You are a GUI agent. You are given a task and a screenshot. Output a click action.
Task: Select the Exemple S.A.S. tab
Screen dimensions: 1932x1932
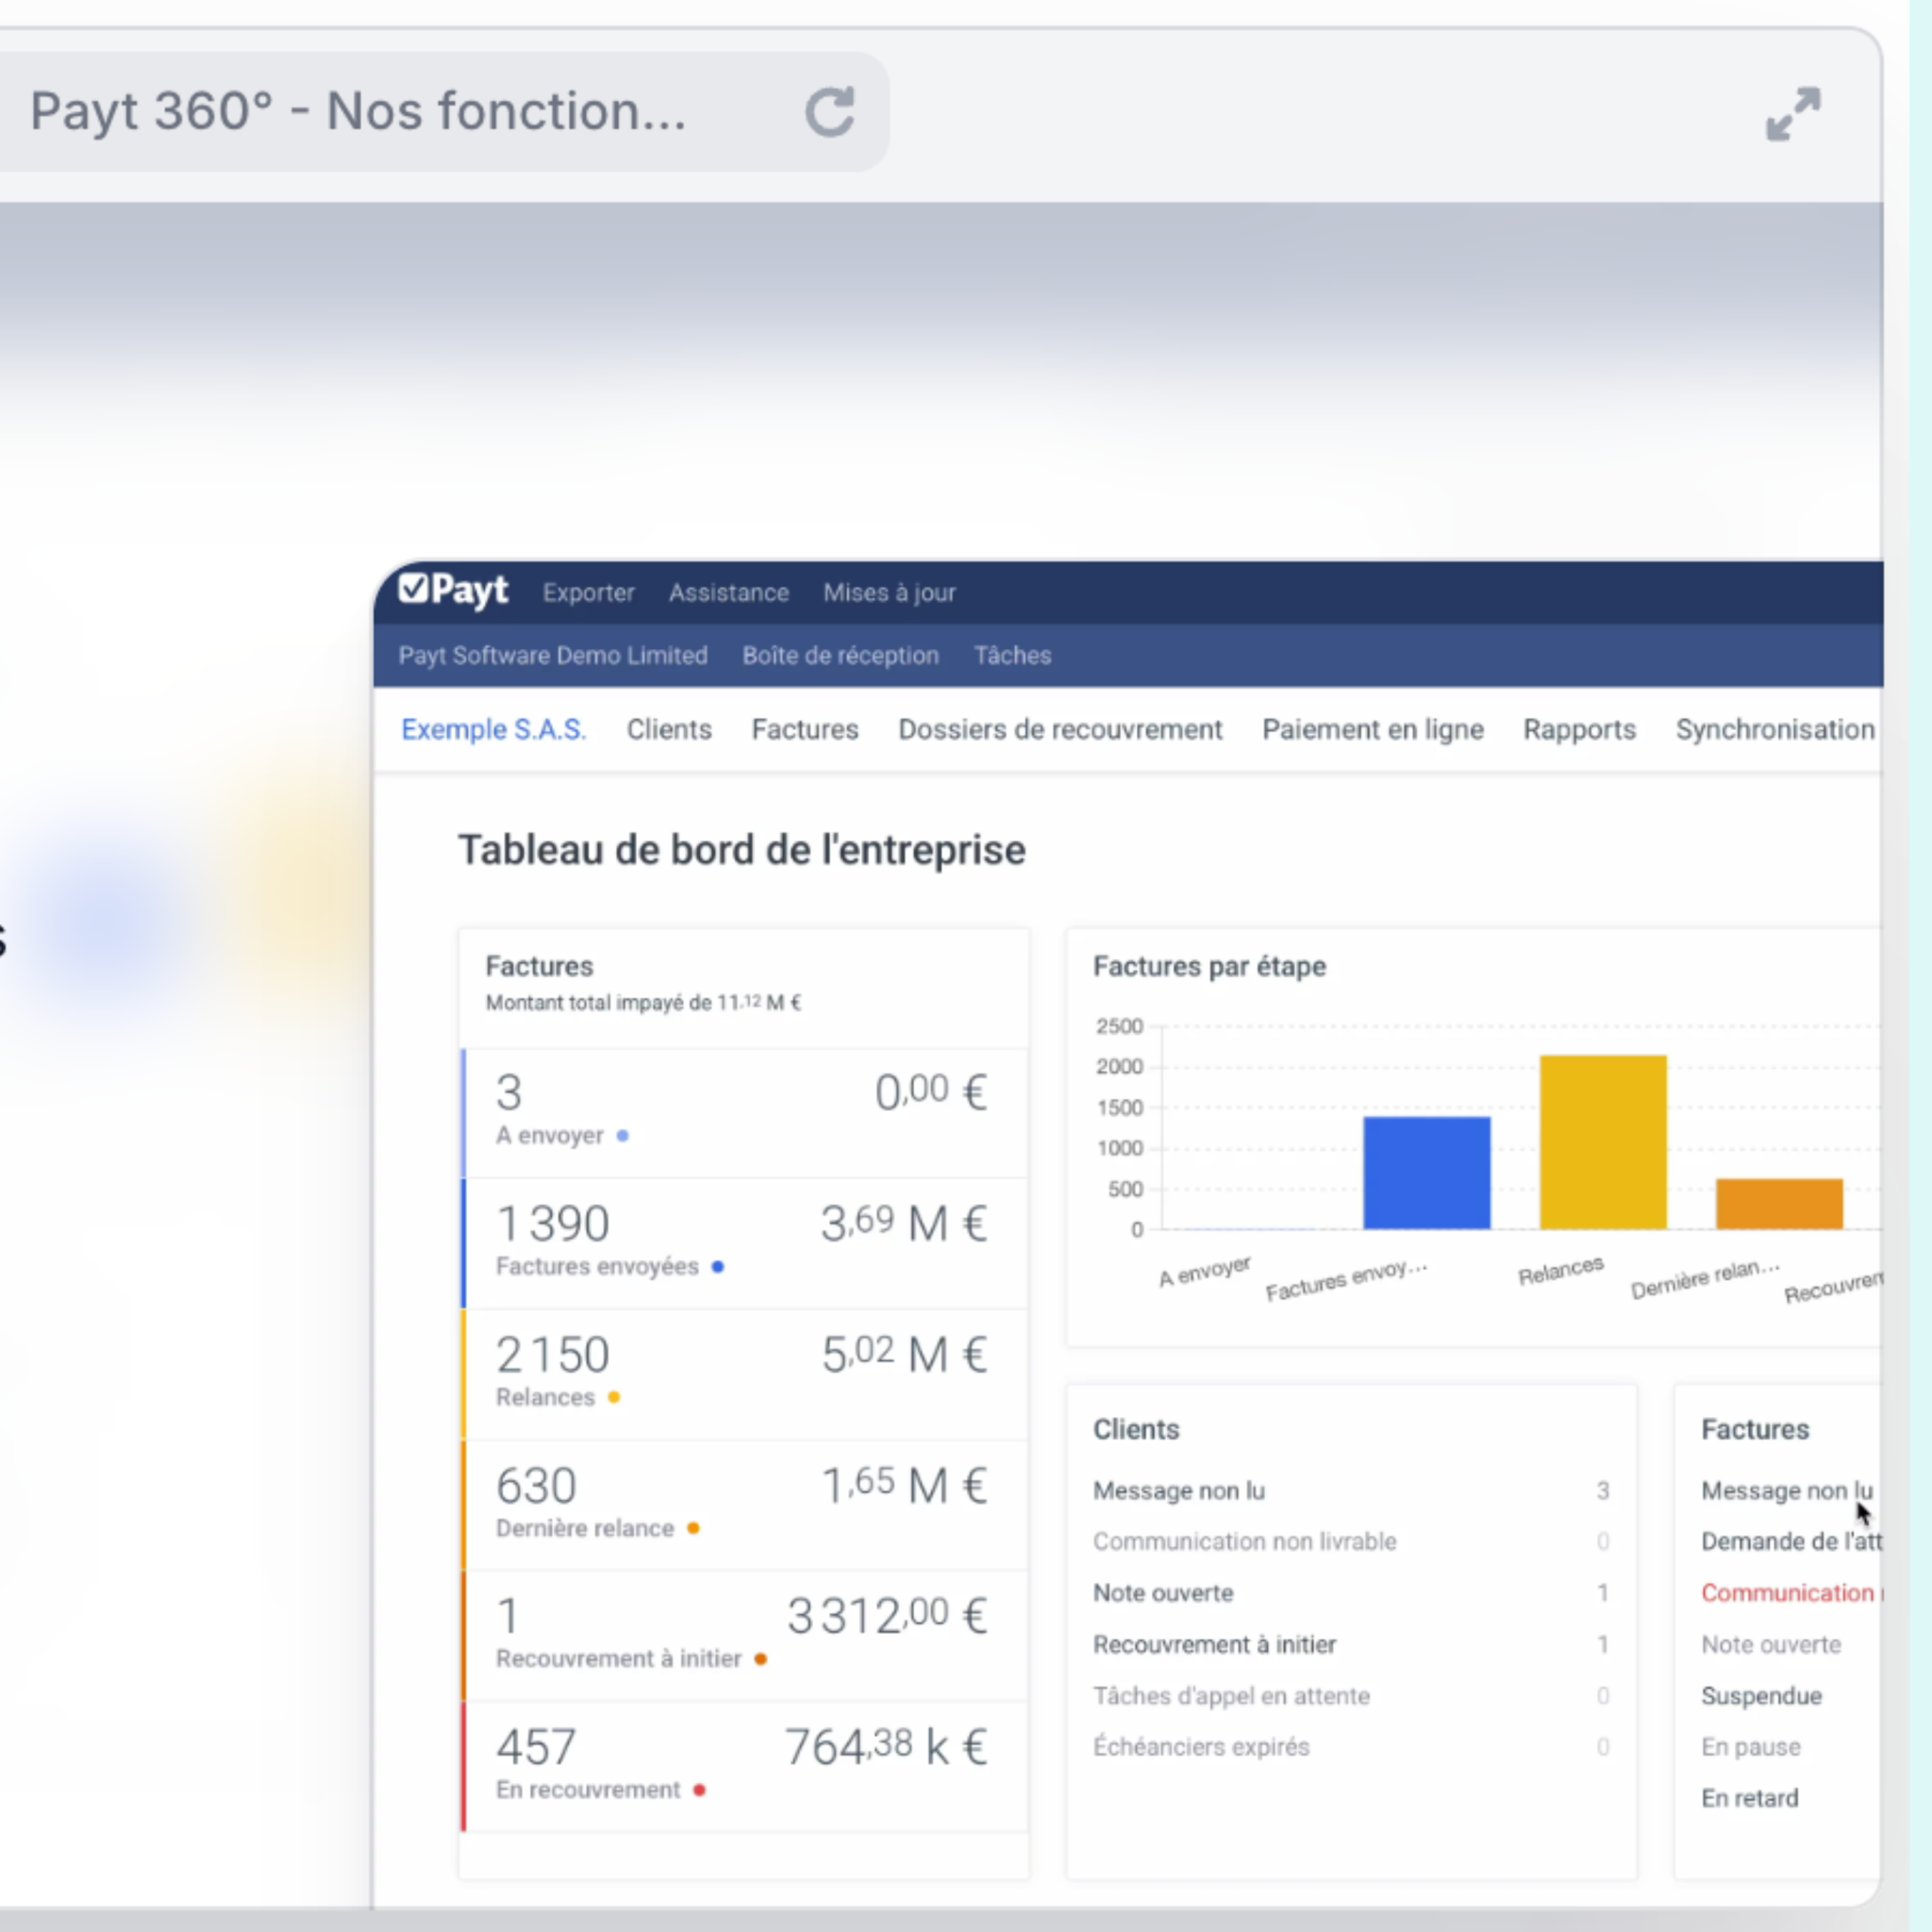point(494,729)
